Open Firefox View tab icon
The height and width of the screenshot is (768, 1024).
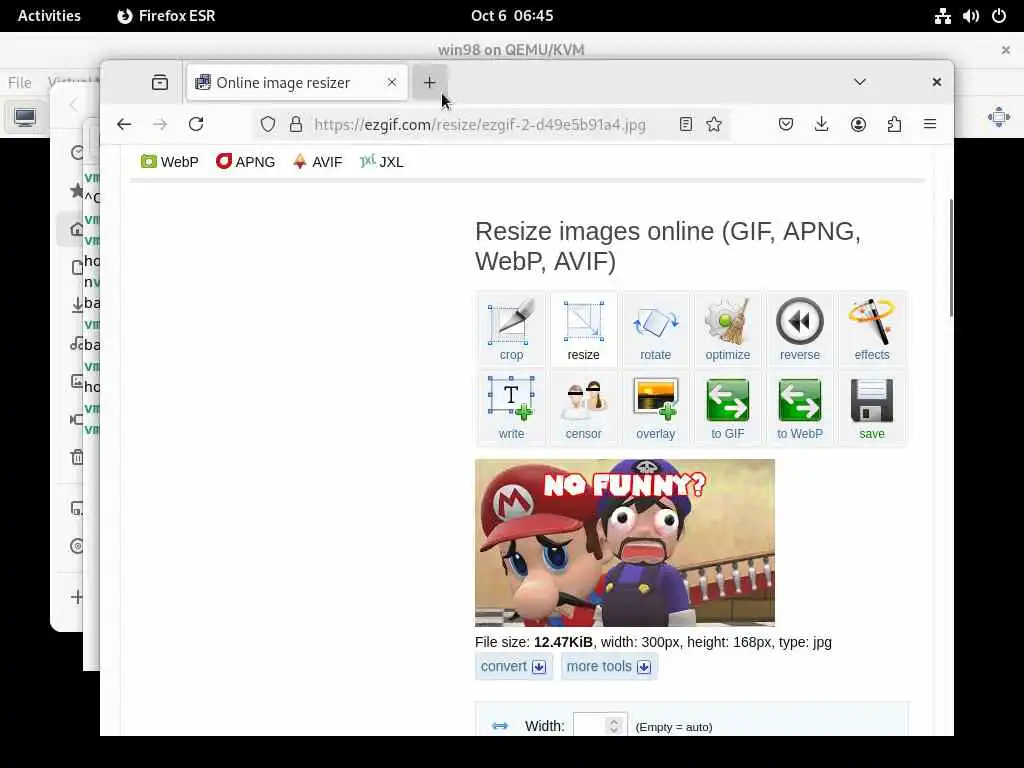pos(160,82)
